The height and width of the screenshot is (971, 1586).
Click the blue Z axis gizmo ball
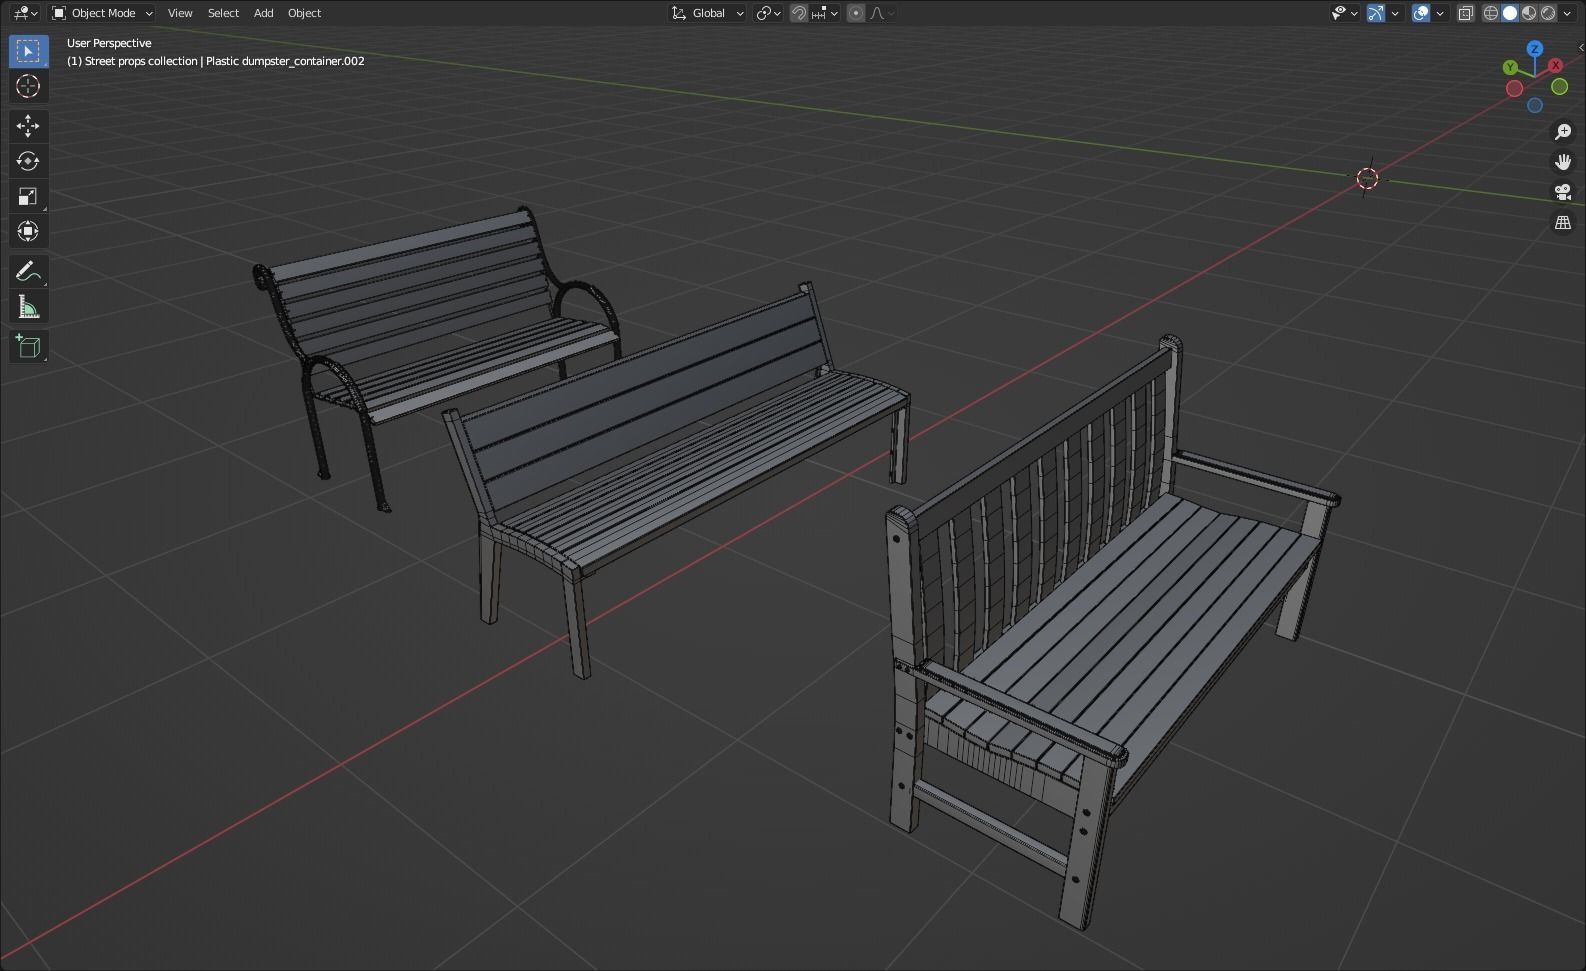(1535, 48)
